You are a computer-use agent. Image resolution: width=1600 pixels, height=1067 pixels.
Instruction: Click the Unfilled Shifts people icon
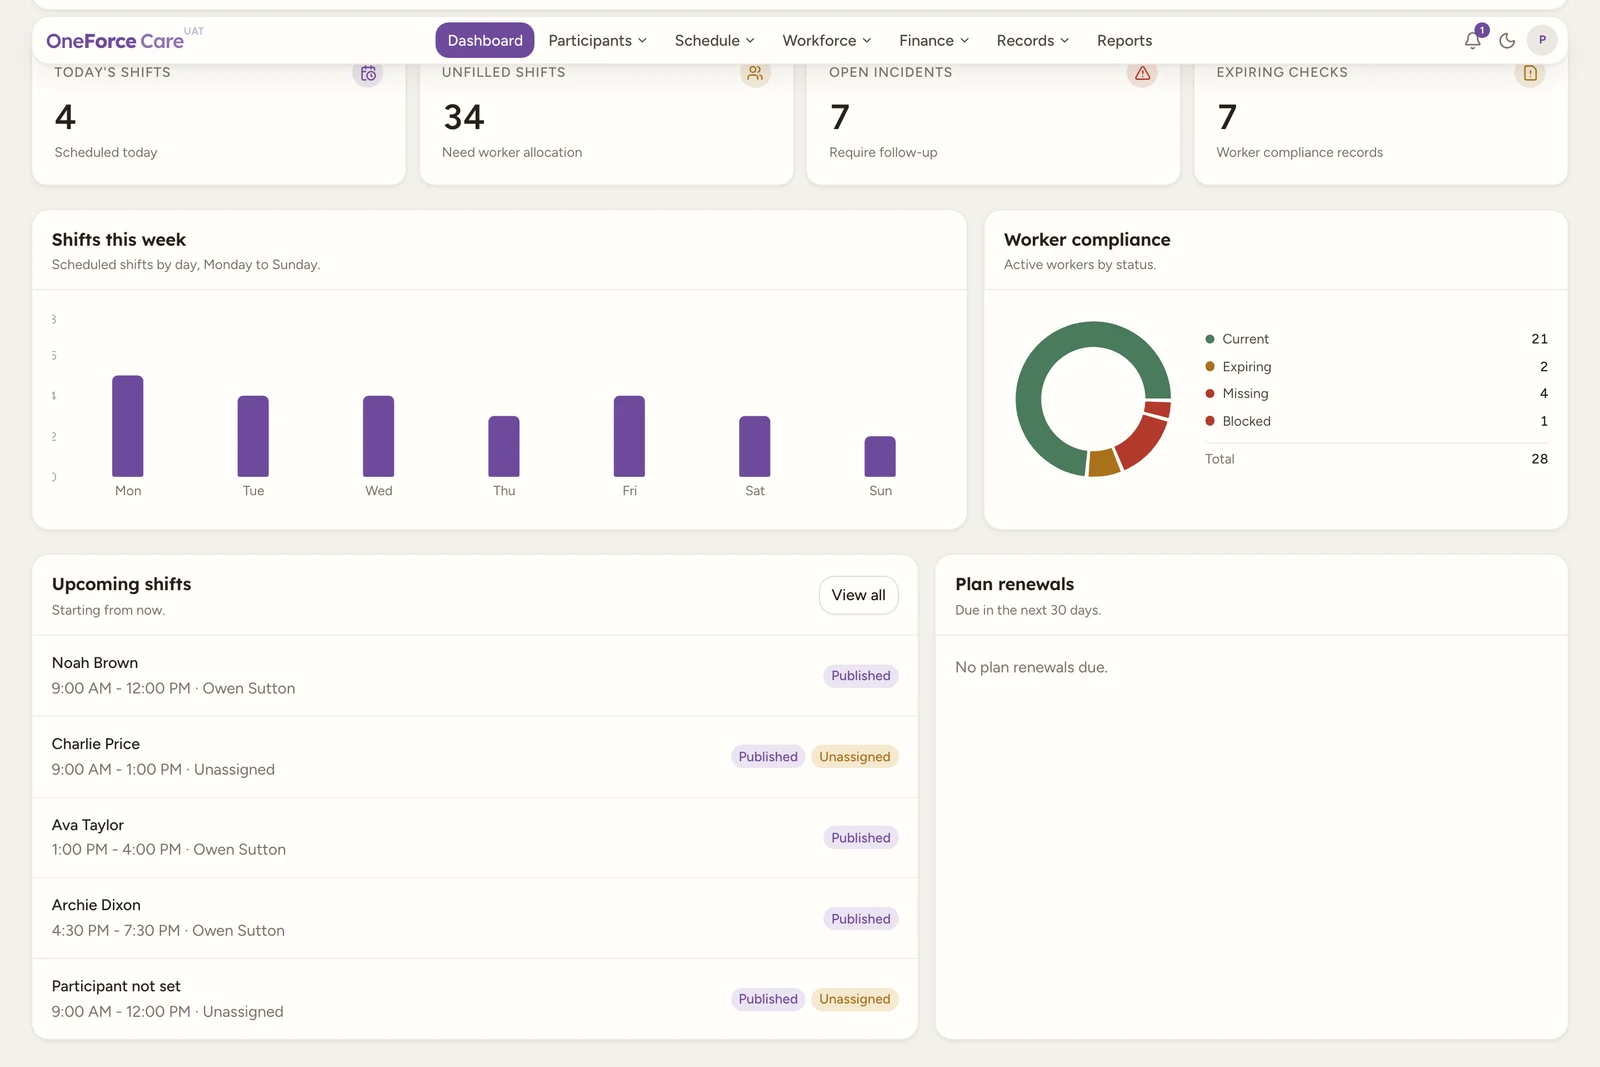pyautogui.click(x=755, y=73)
